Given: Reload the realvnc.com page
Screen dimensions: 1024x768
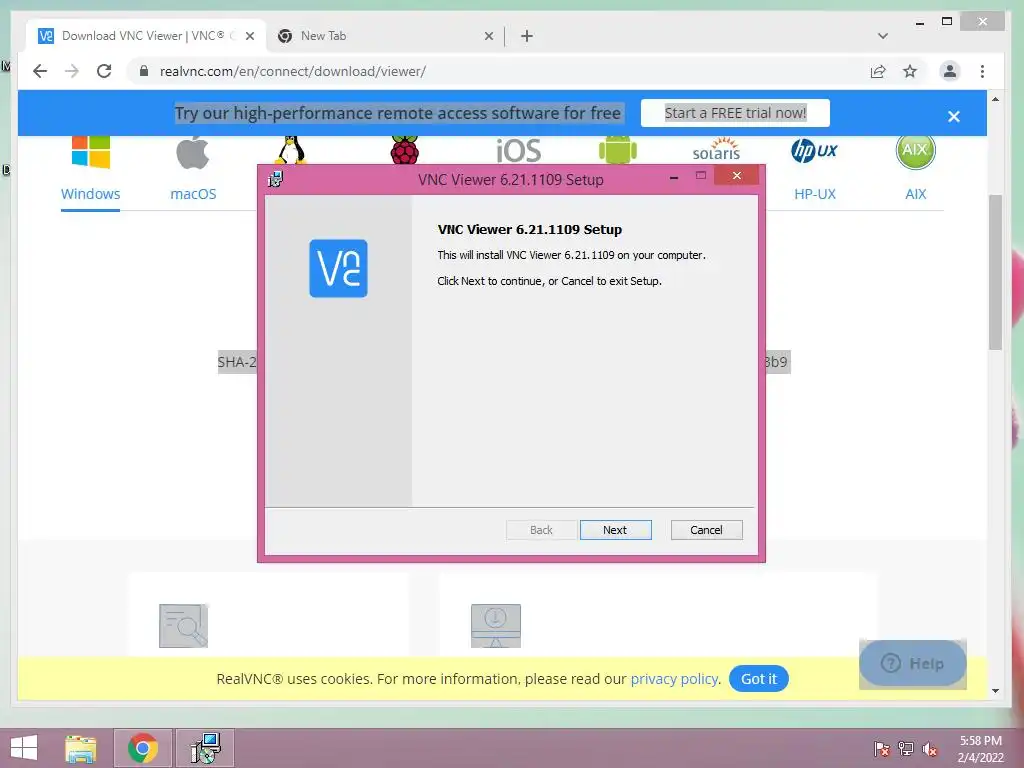Looking at the screenshot, I should tap(104, 71).
